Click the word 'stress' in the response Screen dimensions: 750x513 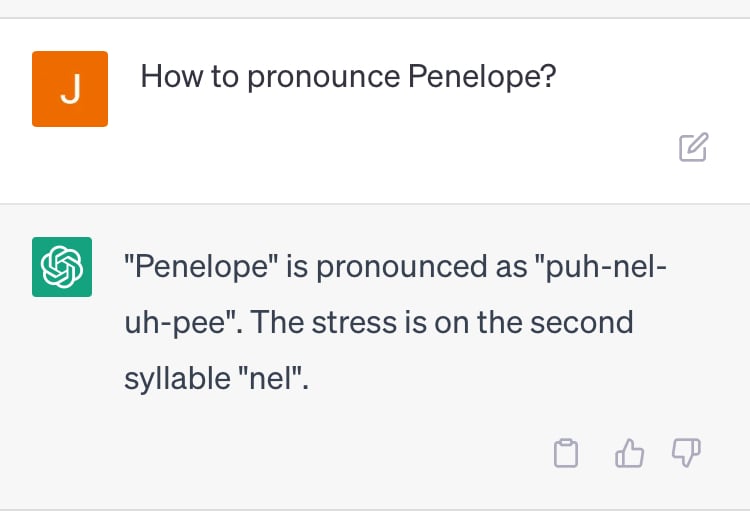(x=354, y=322)
